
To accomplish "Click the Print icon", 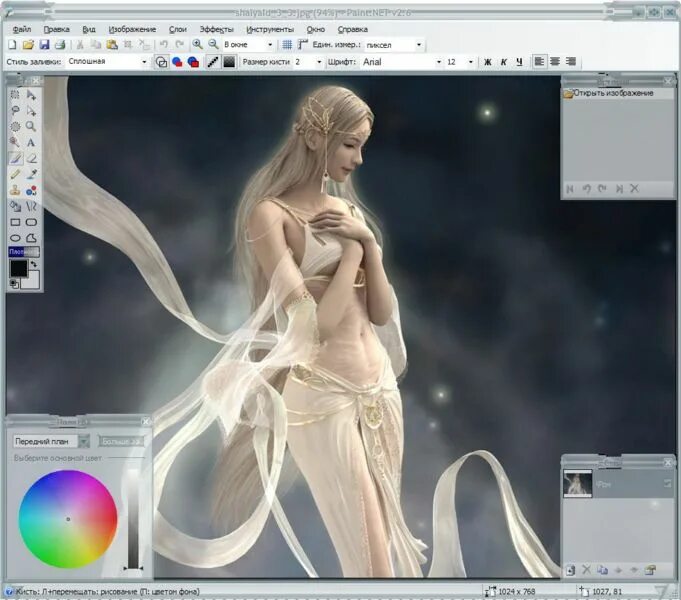I will tap(60, 44).
